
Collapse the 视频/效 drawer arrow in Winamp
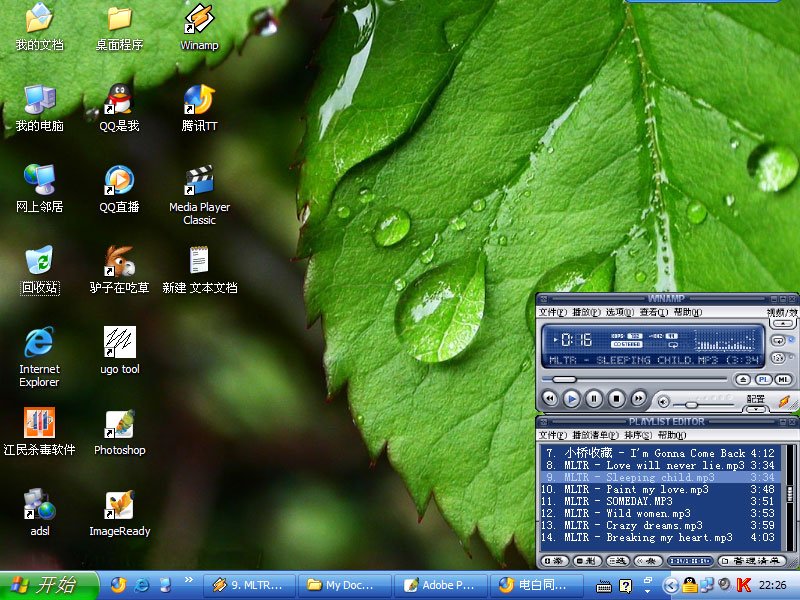pyautogui.click(x=784, y=323)
